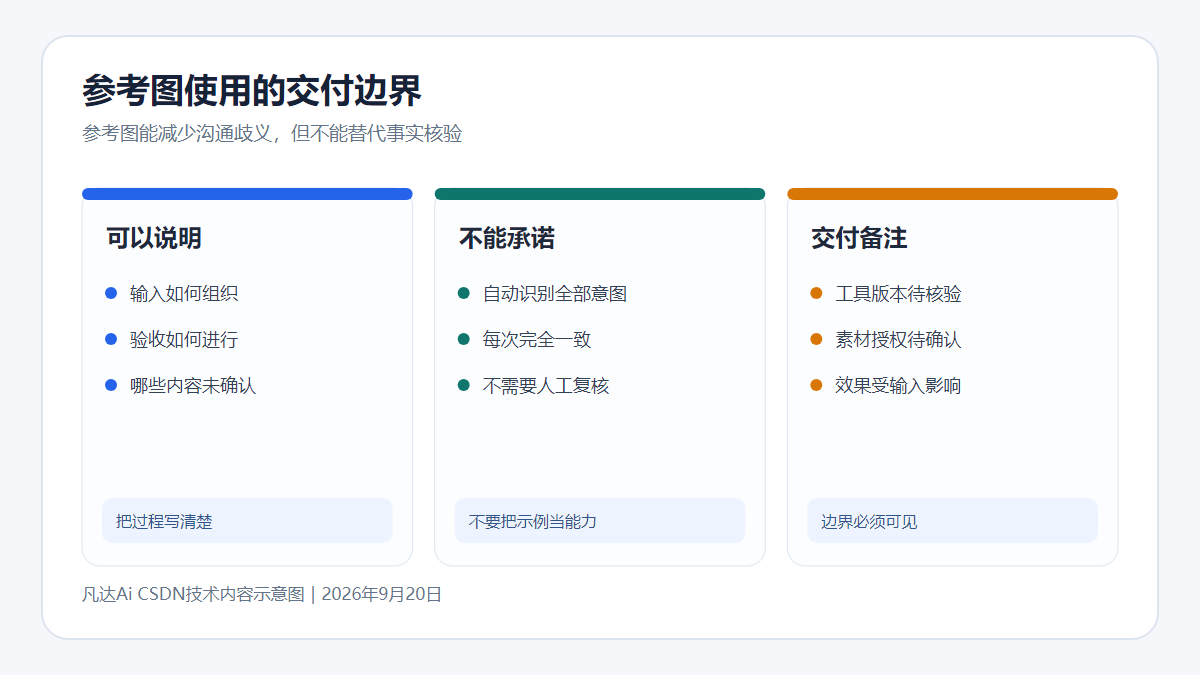Click the bullet text 素材授权待确认
The width and height of the screenshot is (1200, 675).
click(898, 340)
